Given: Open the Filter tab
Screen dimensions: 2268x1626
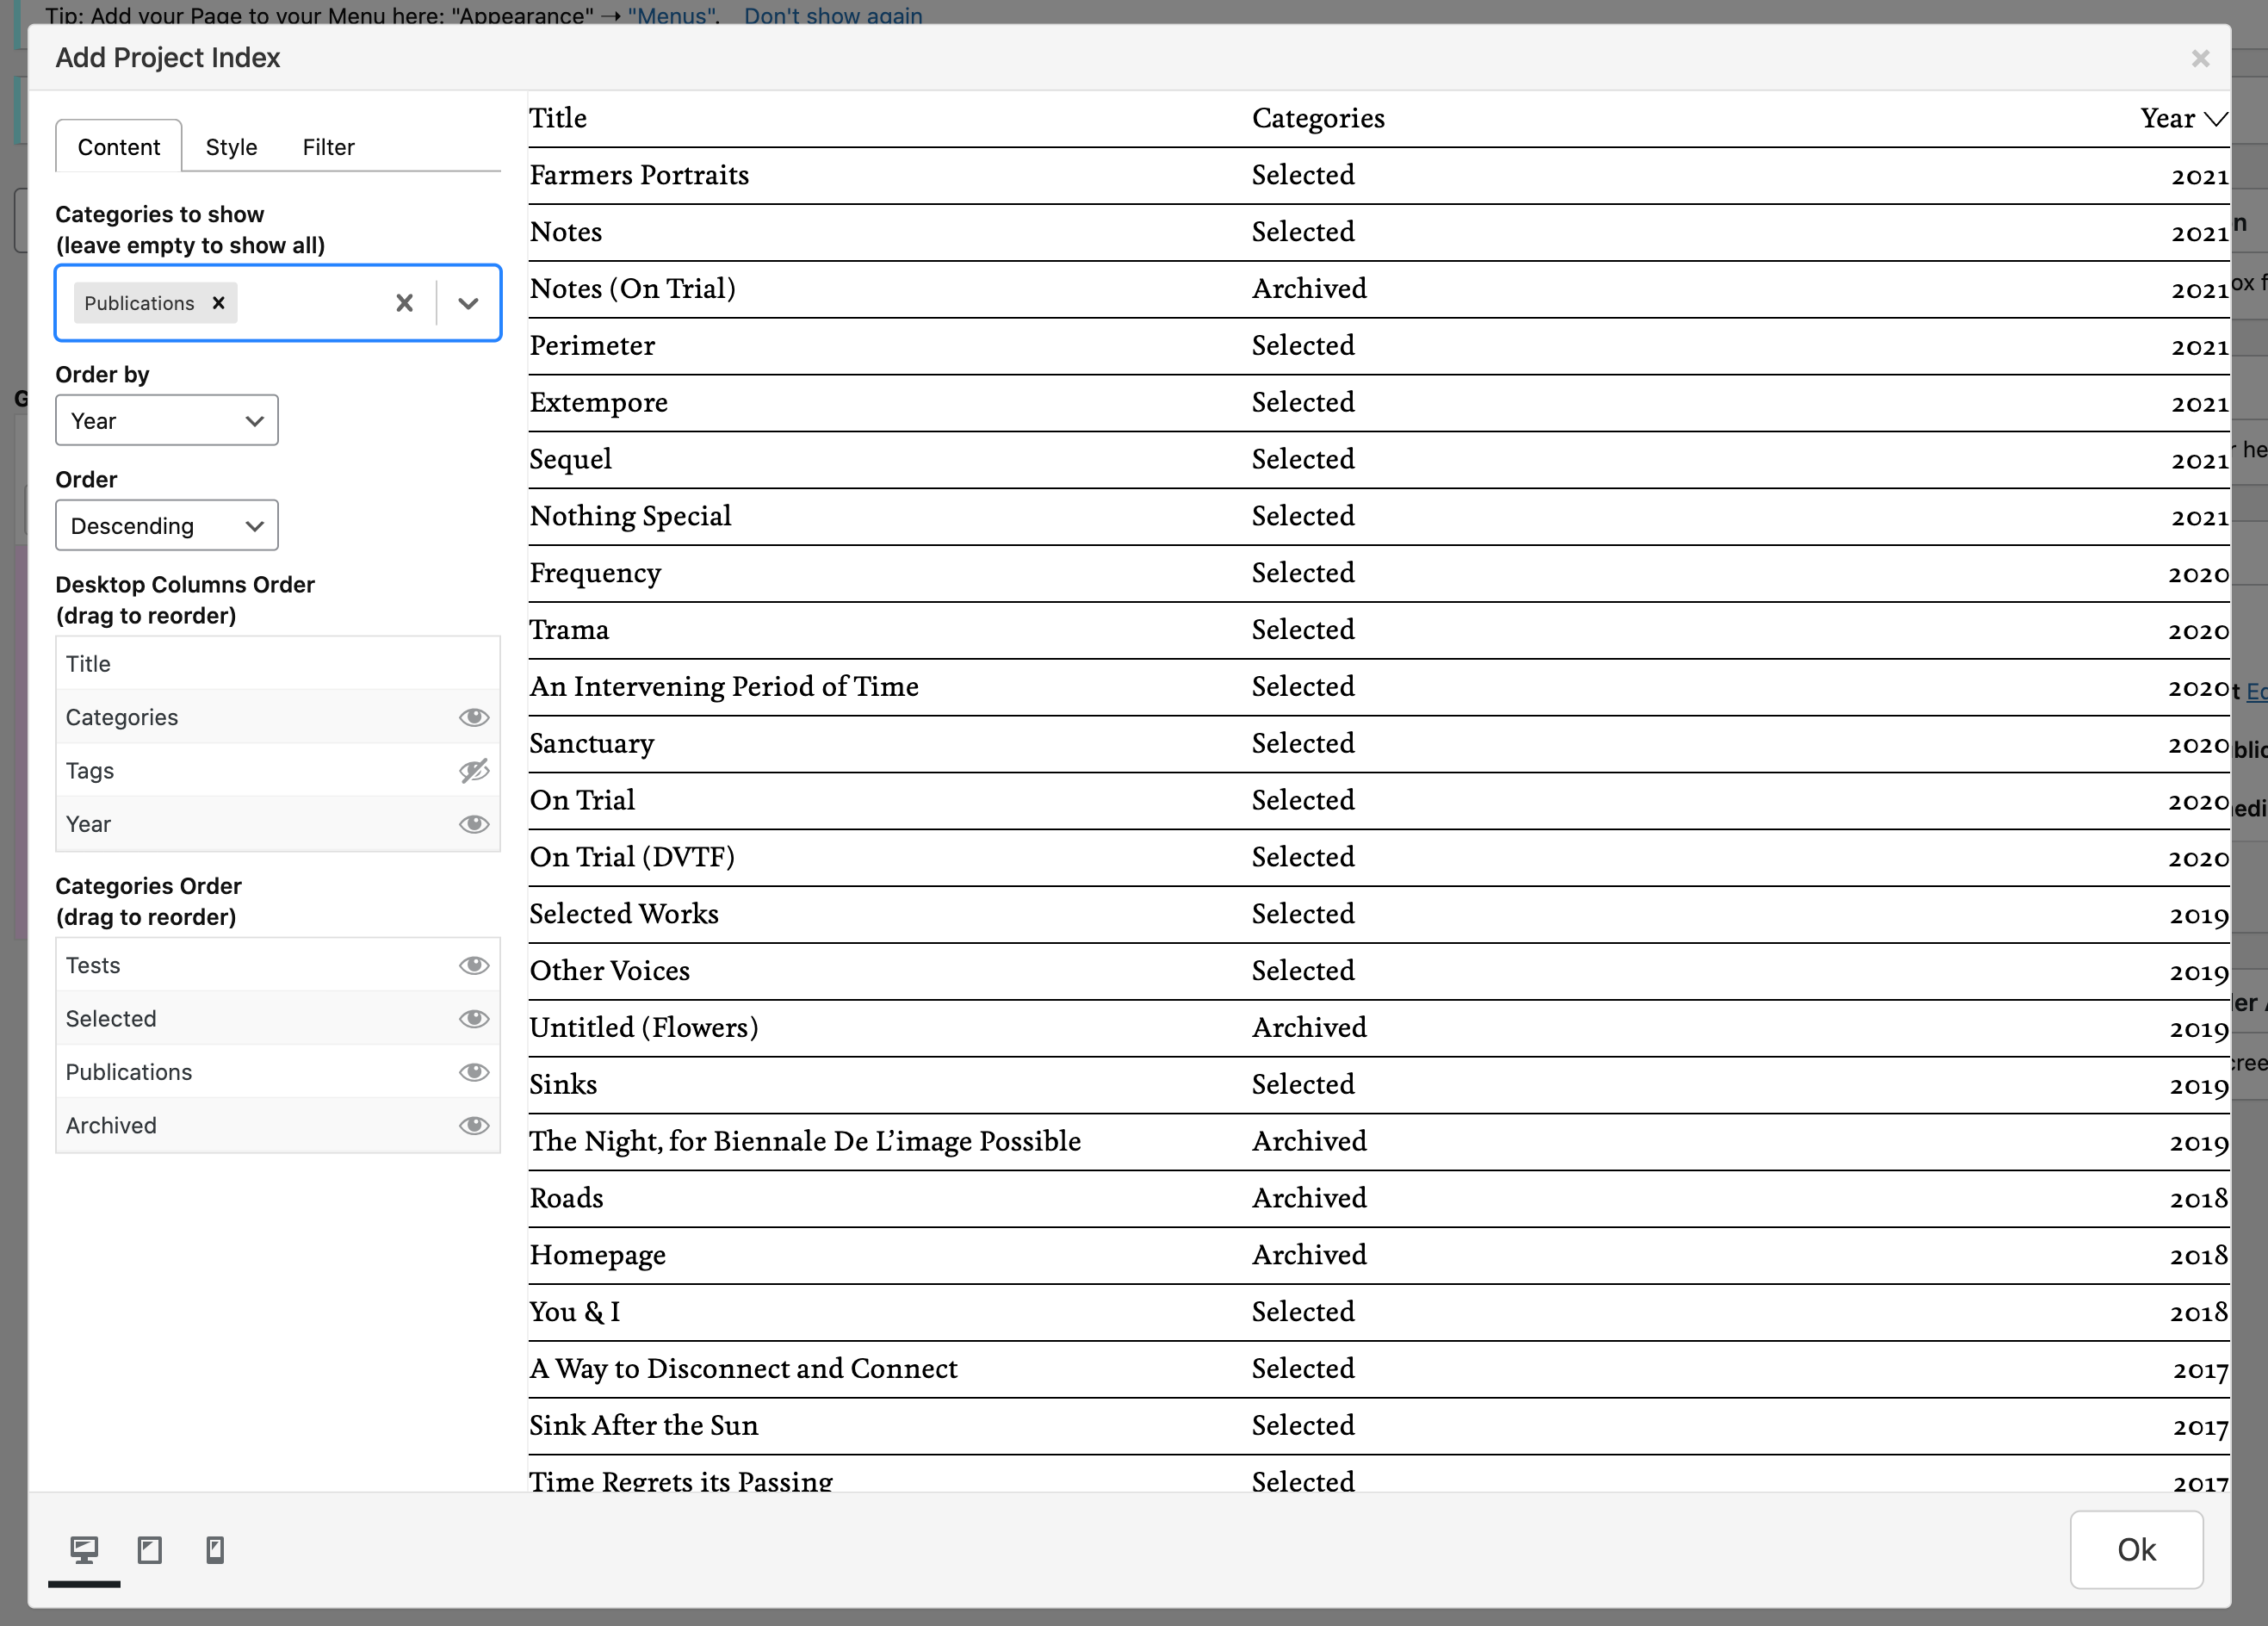Looking at the screenshot, I should (328, 147).
